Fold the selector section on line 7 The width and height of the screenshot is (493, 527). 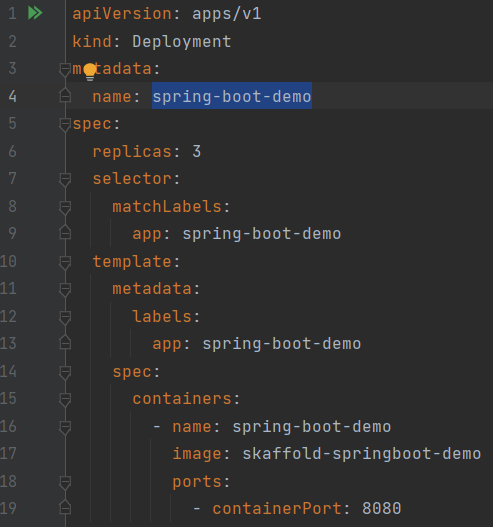[x=65, y=179]
